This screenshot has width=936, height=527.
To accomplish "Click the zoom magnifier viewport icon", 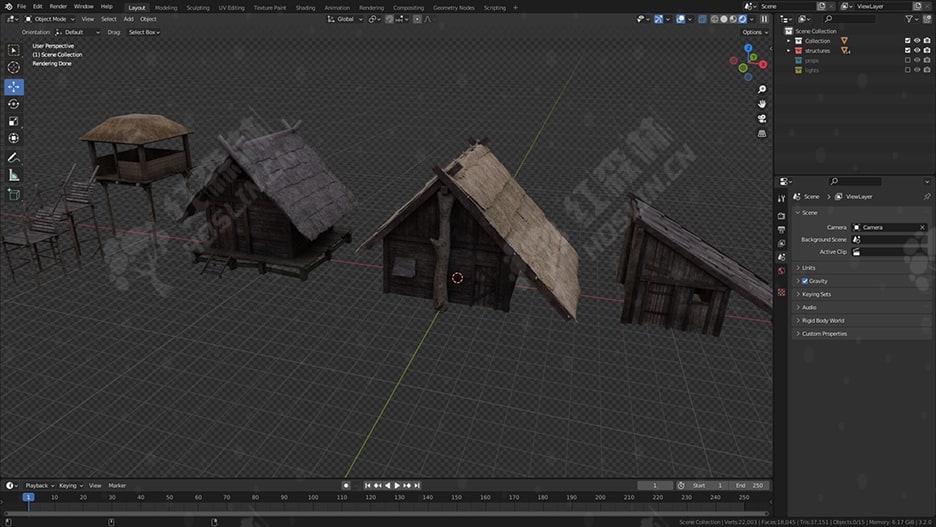I will pyautogui.click(x=762, y=89).
